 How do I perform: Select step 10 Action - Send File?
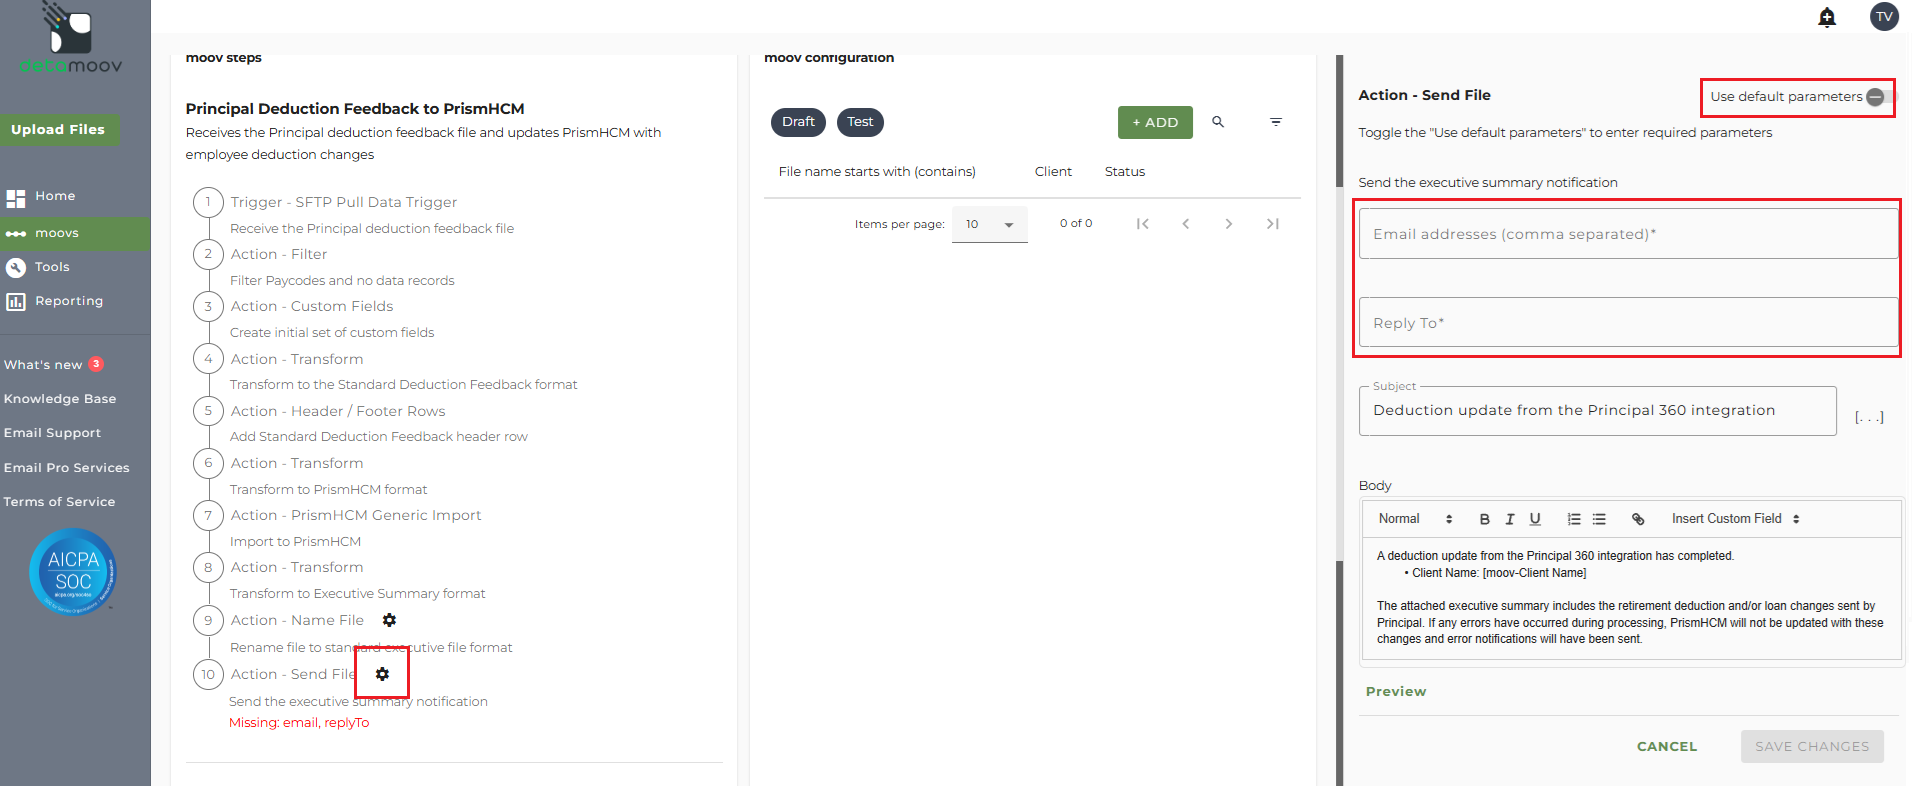point(293,674)
